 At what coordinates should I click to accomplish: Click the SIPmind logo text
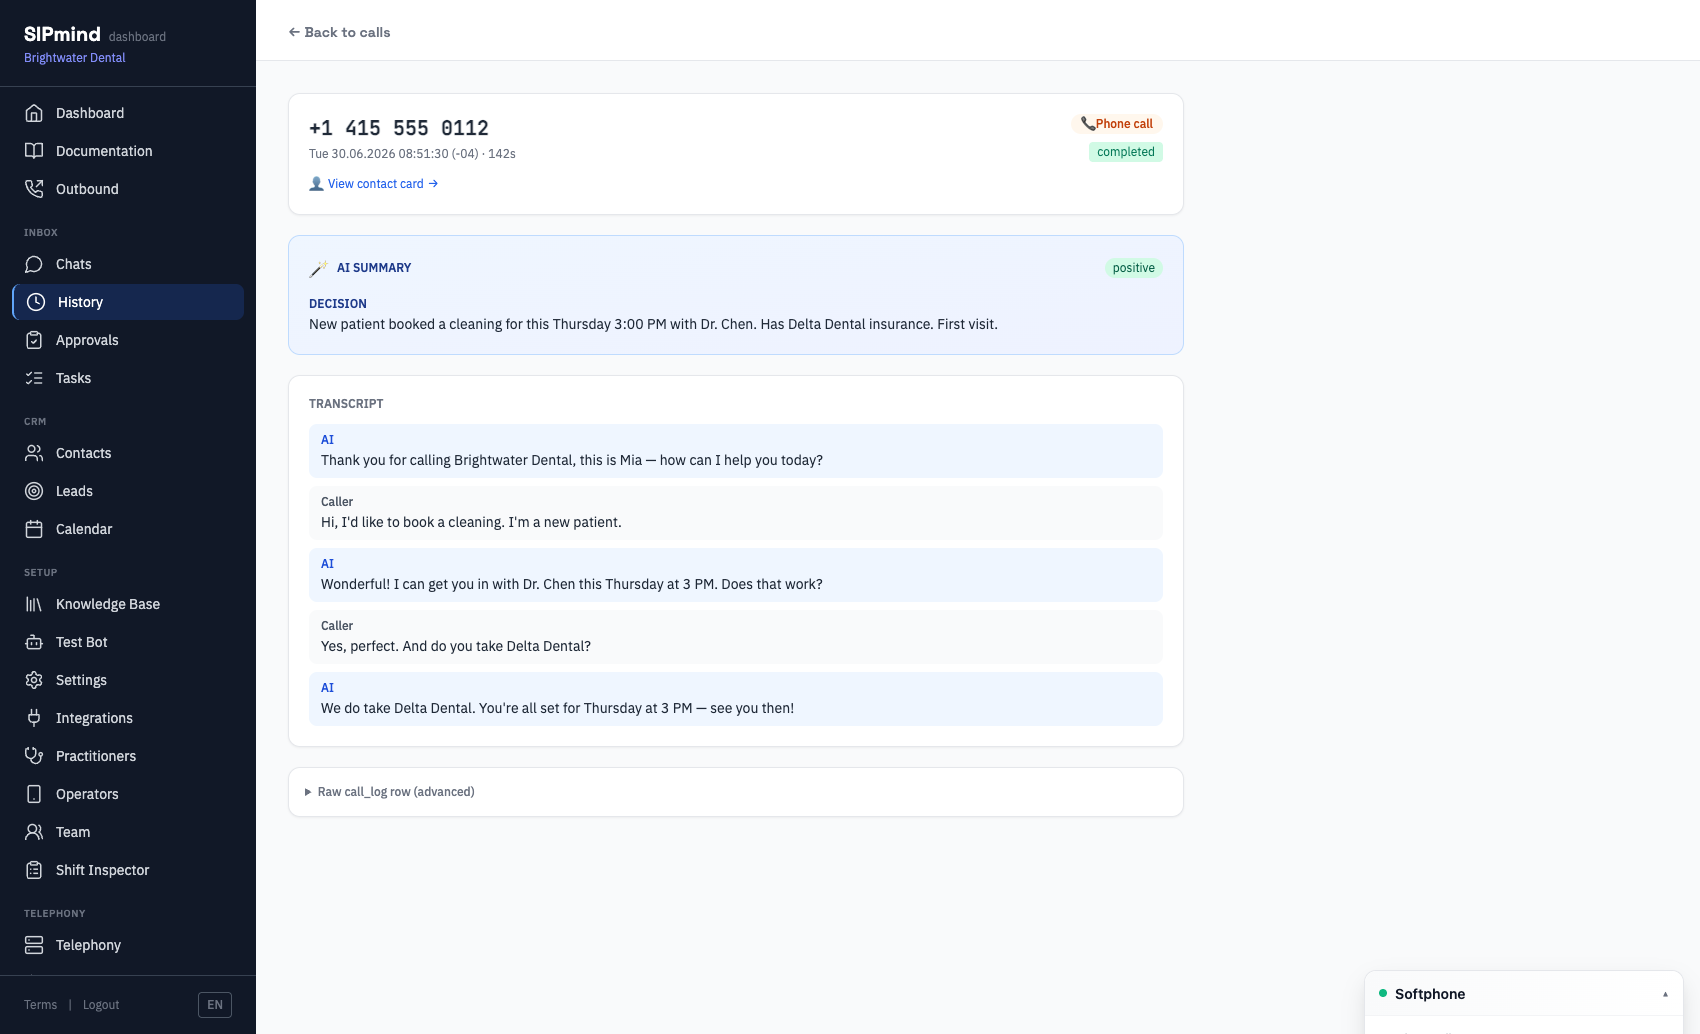62,34
